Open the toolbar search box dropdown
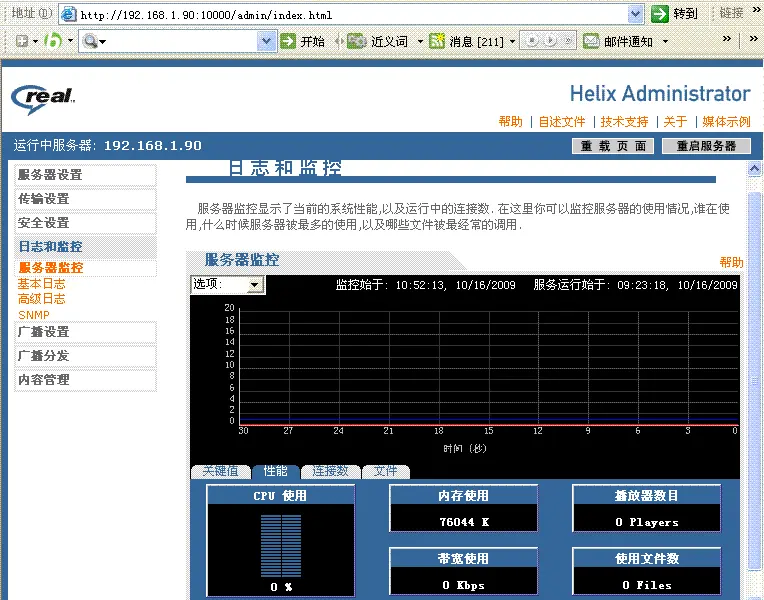 (266, 41)
